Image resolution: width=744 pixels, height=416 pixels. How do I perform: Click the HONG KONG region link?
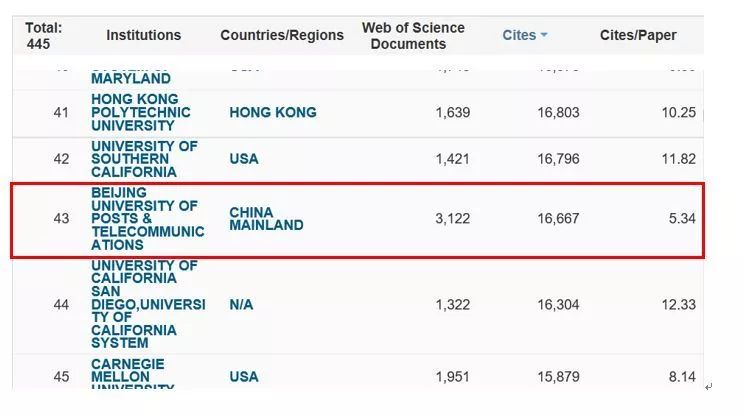coord(273,112)
